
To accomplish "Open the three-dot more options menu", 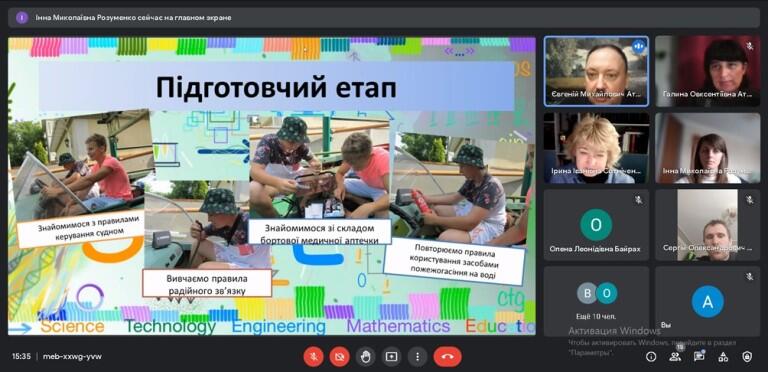I will click(x=417, y=356).
